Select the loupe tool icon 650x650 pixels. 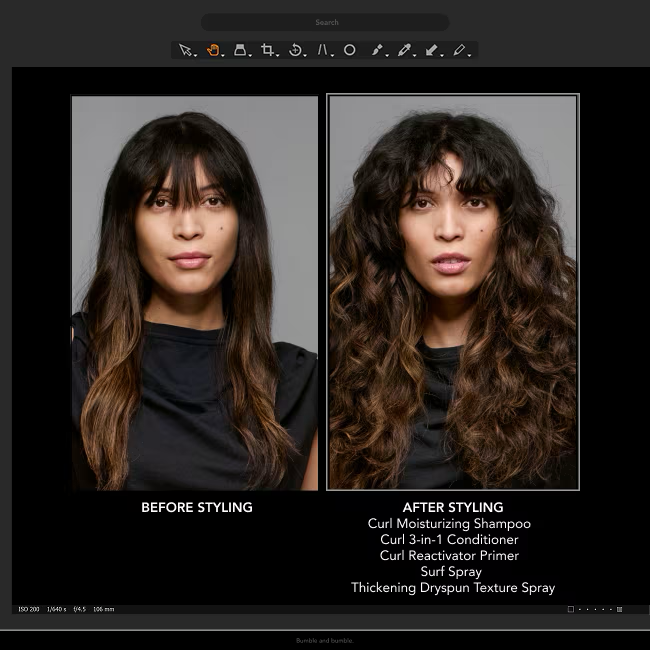(x=240, y=50)
